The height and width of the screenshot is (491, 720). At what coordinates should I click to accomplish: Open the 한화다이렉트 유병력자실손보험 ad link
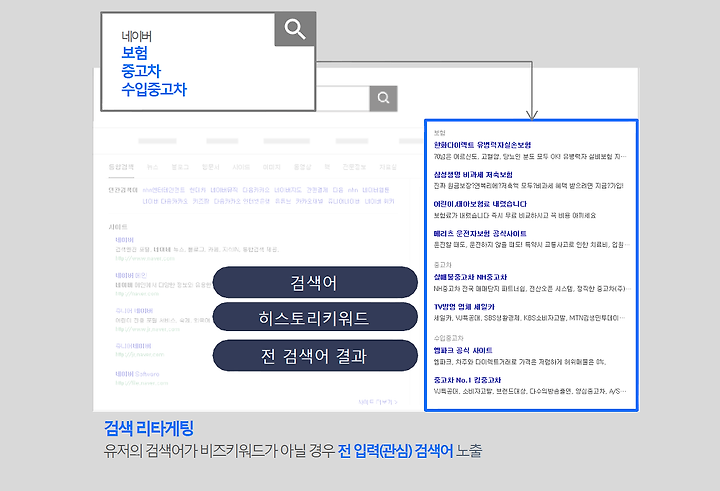click(482, 145)
